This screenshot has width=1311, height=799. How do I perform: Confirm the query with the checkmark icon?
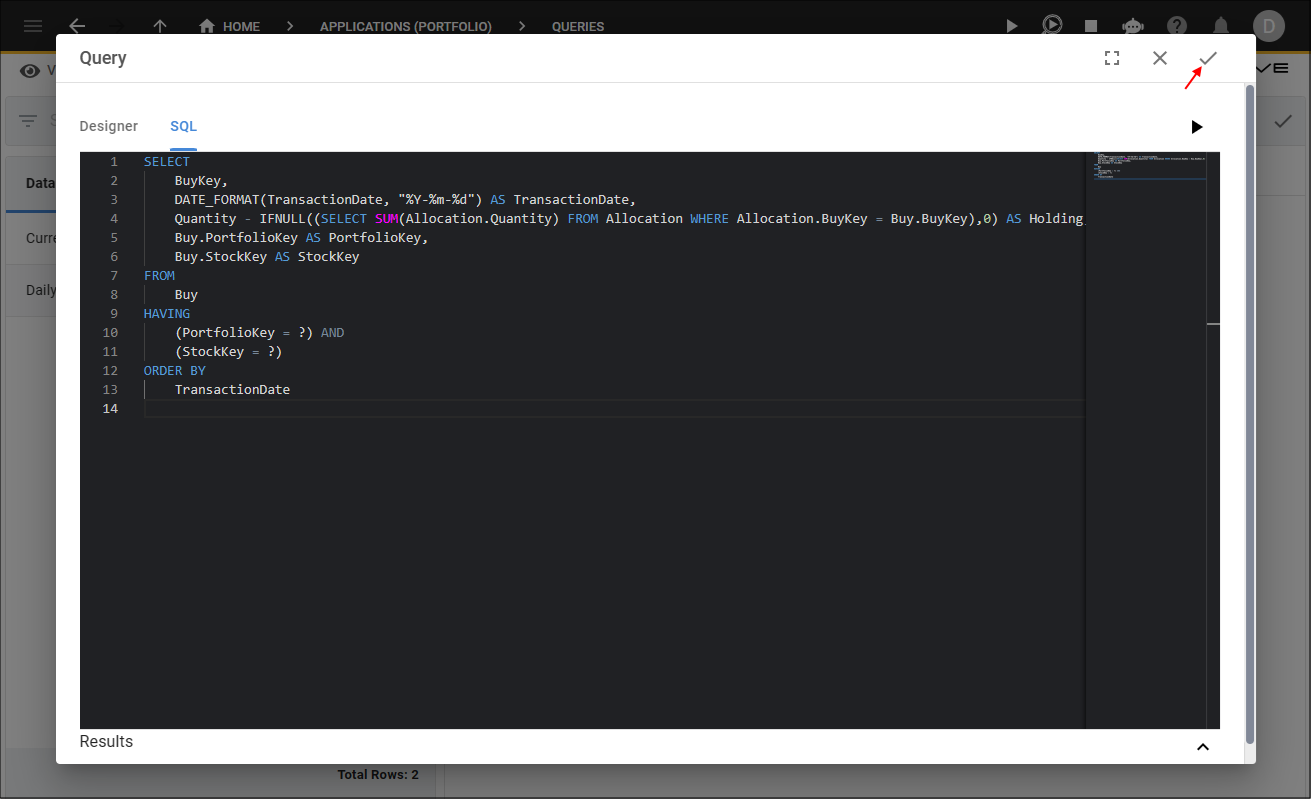(x=1208, y=58)
